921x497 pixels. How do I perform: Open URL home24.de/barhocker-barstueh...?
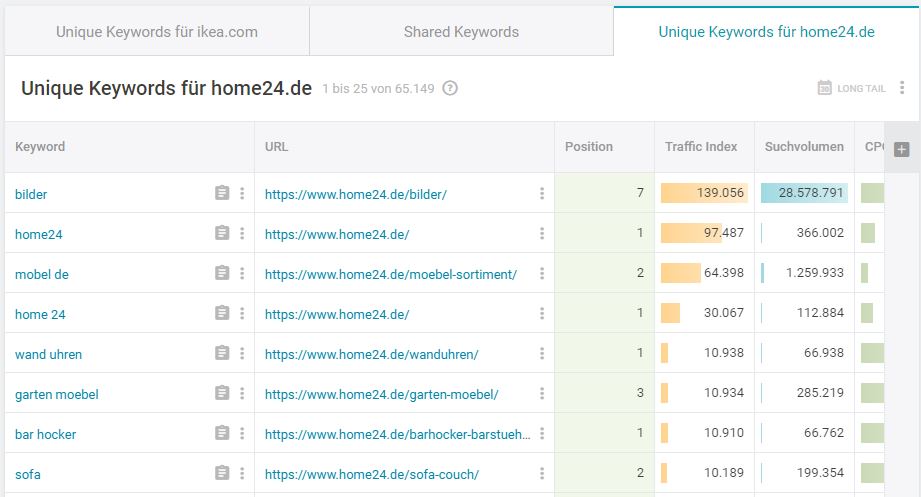398,434
